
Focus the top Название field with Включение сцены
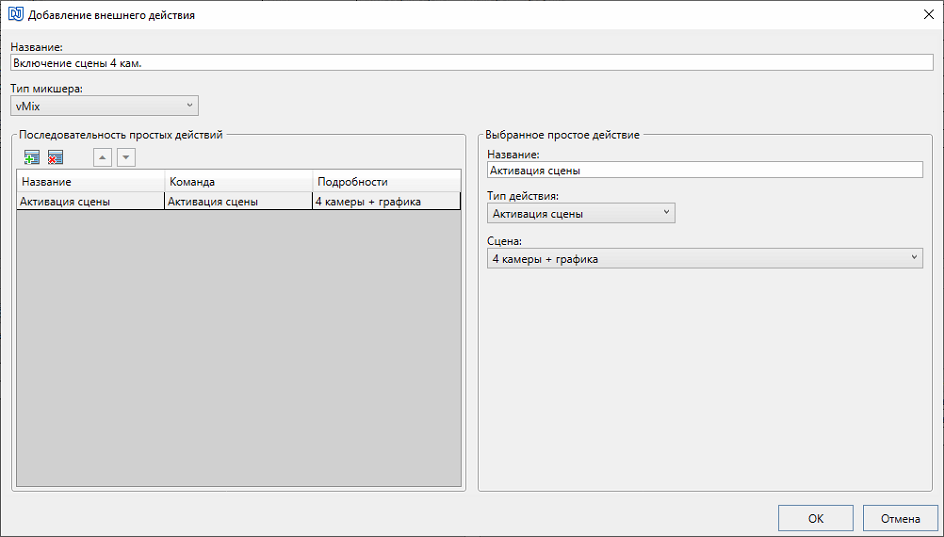click(472, 63)
